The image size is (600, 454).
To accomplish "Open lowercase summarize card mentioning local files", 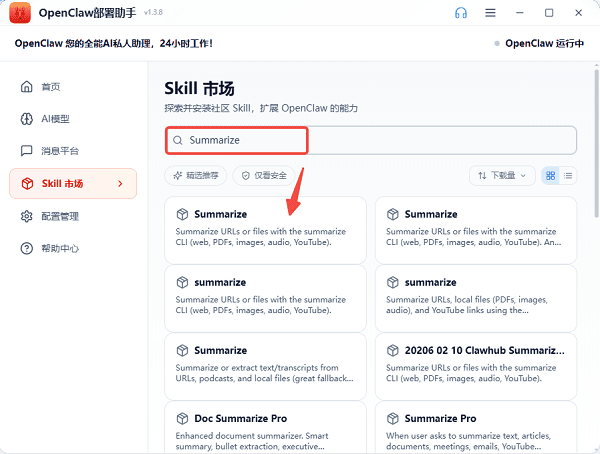I will (476, 298).
